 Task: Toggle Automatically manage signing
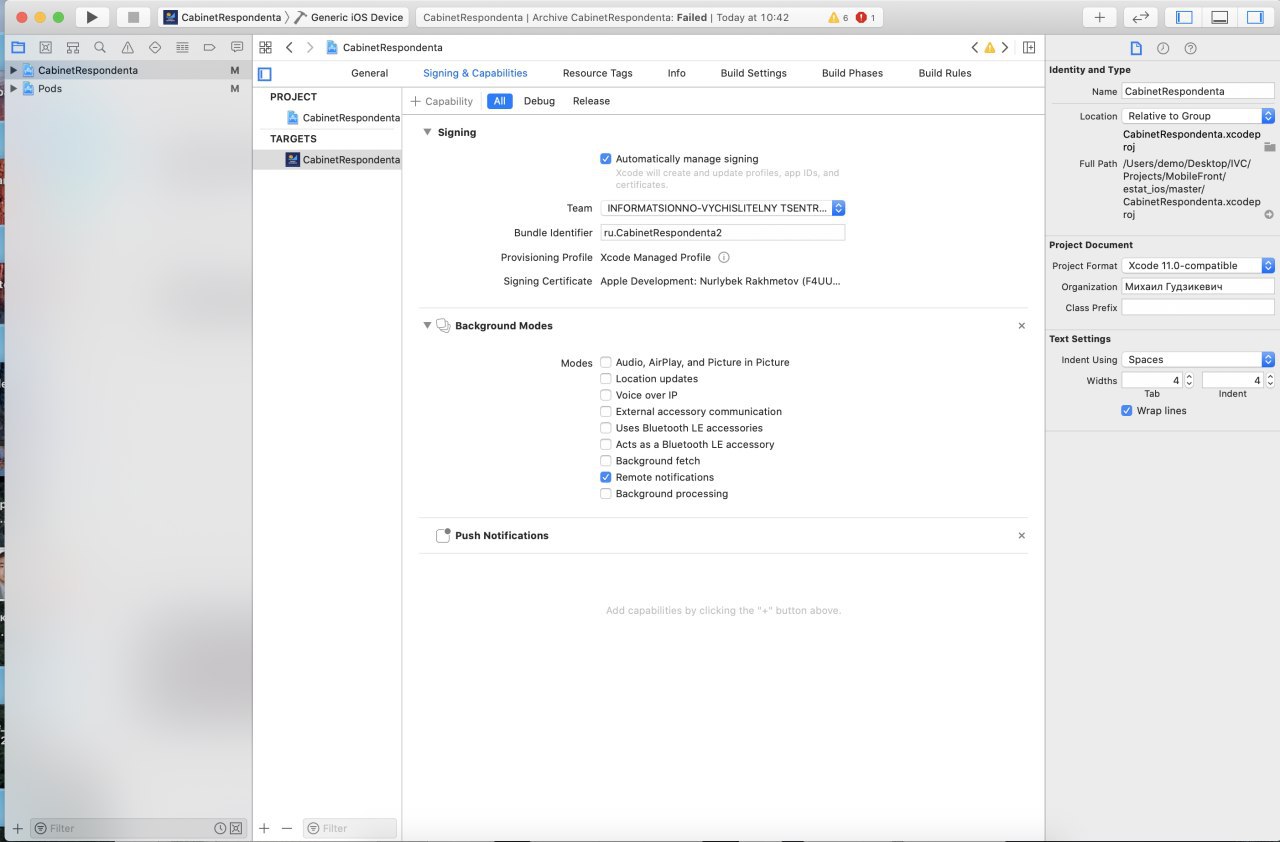605,159
